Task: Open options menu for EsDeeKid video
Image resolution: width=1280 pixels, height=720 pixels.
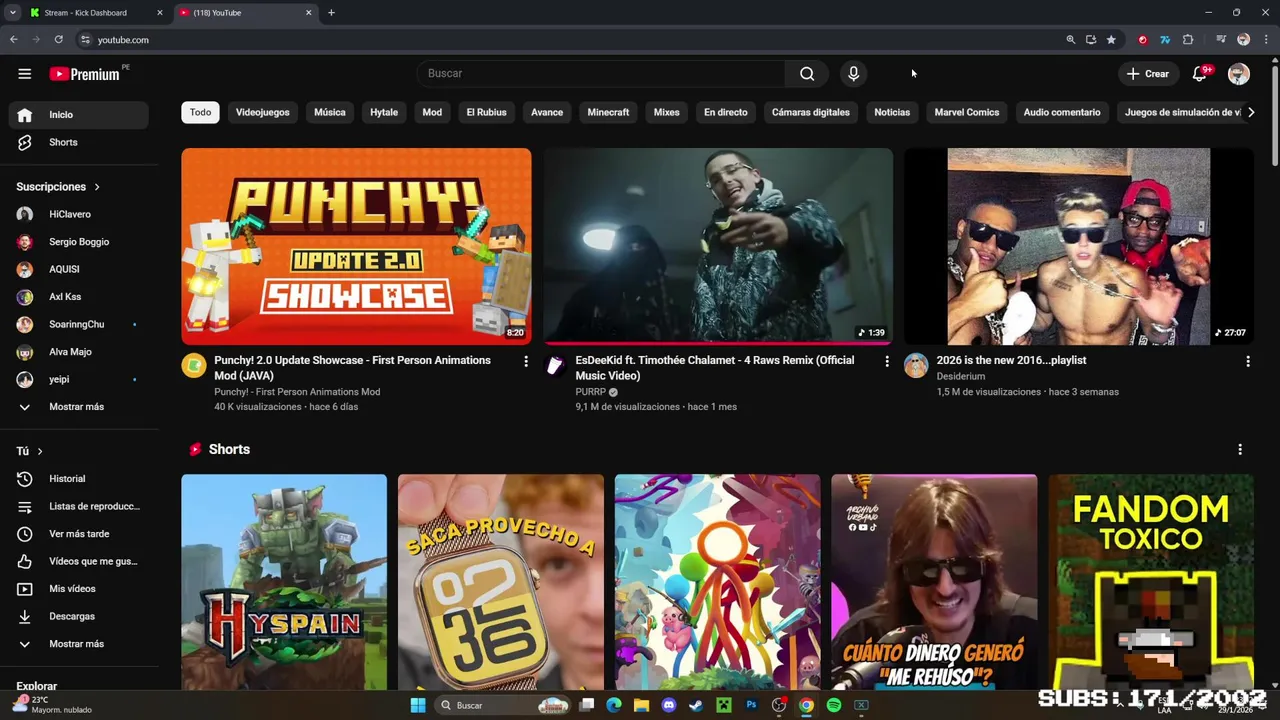Action: 886,361
